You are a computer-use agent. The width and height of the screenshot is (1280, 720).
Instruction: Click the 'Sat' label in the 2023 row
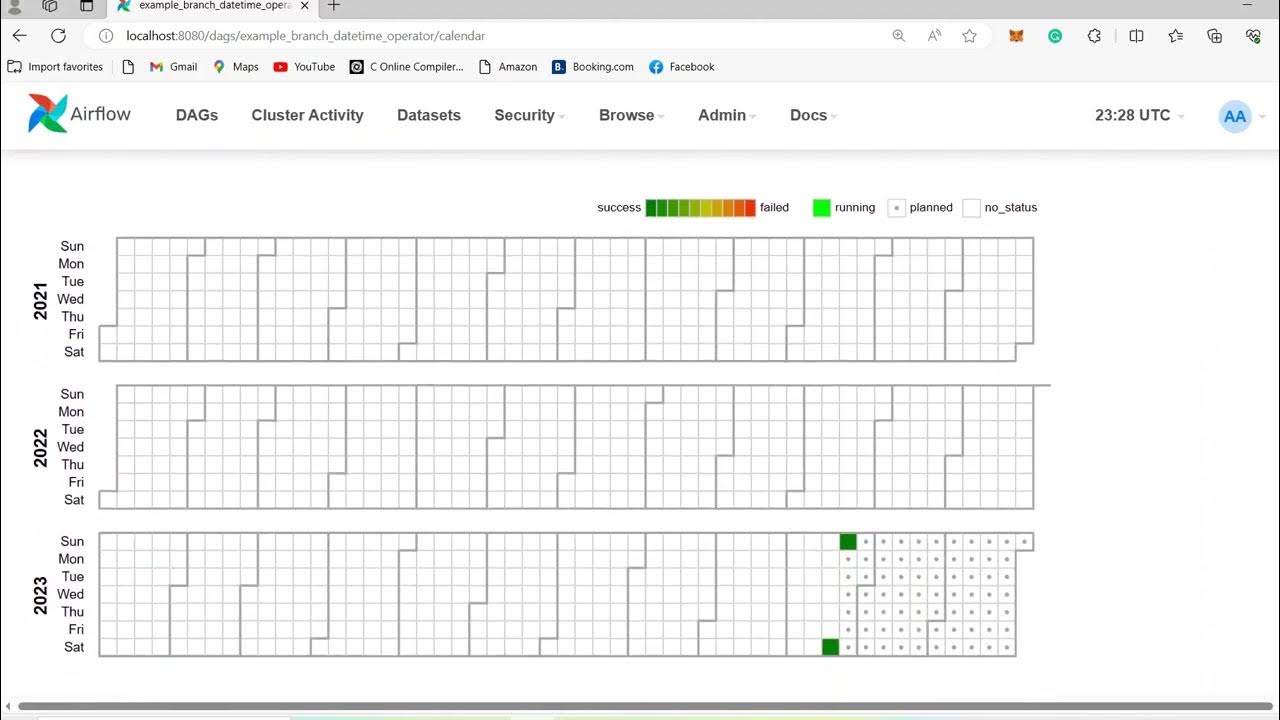pyautogui.click(x=74, y=647)
